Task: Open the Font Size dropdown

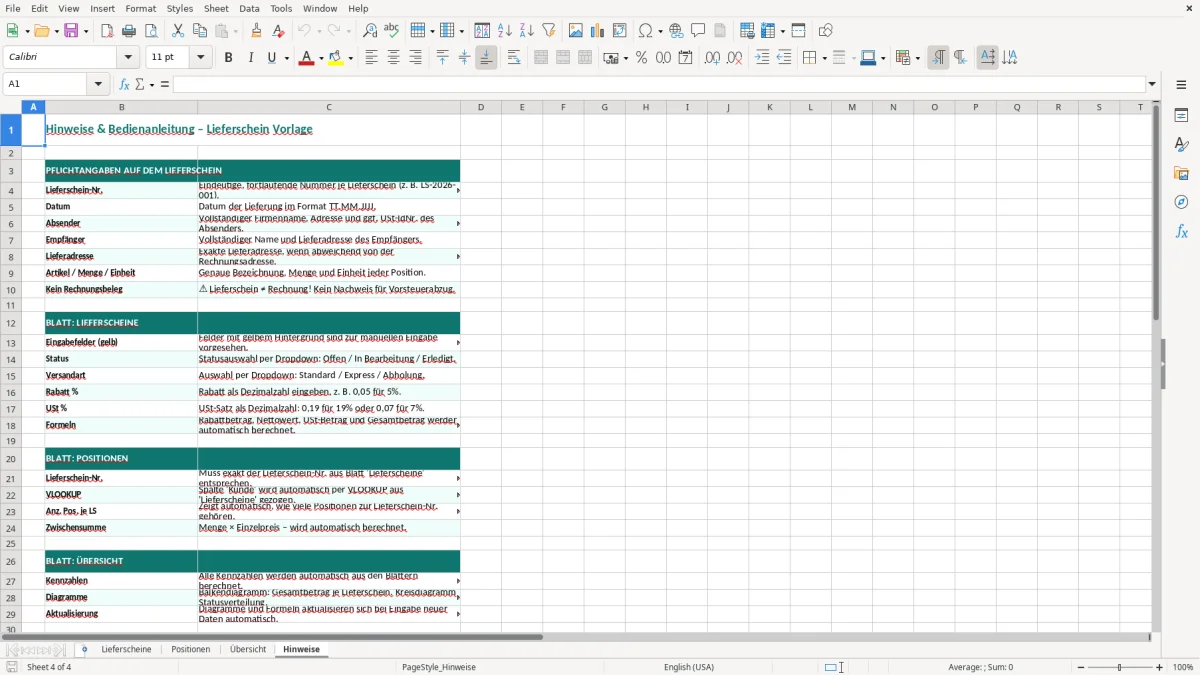Action: [x=201, y=58]
